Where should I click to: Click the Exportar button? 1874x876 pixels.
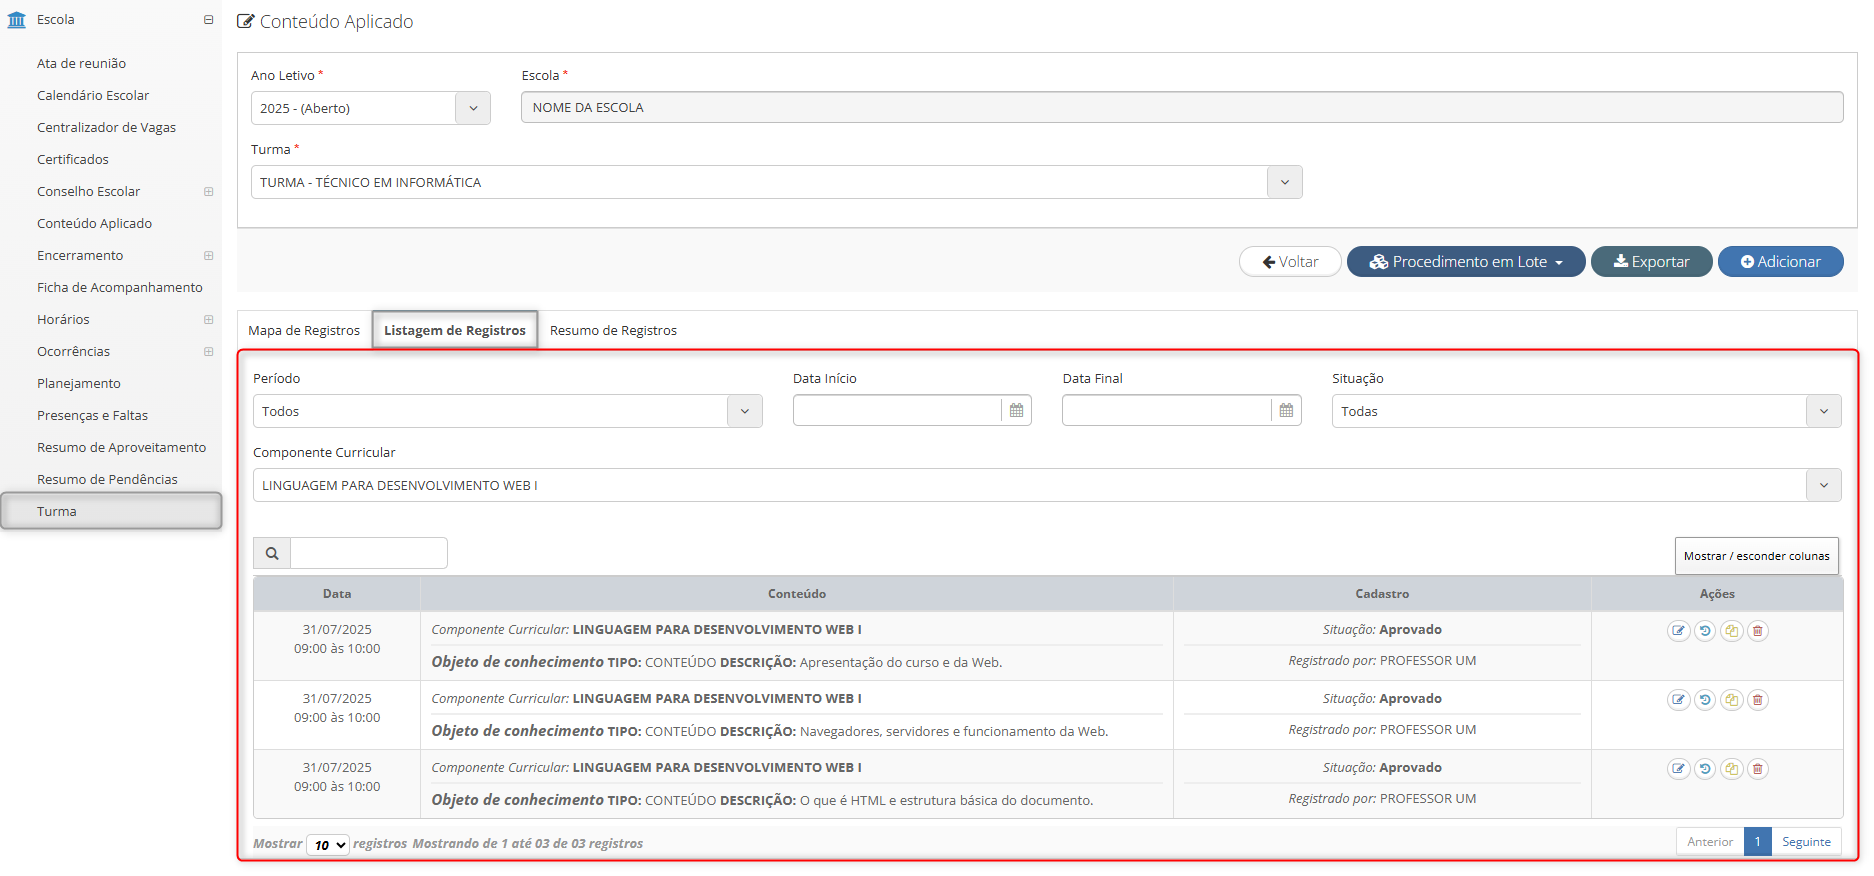click(1651, 262)
